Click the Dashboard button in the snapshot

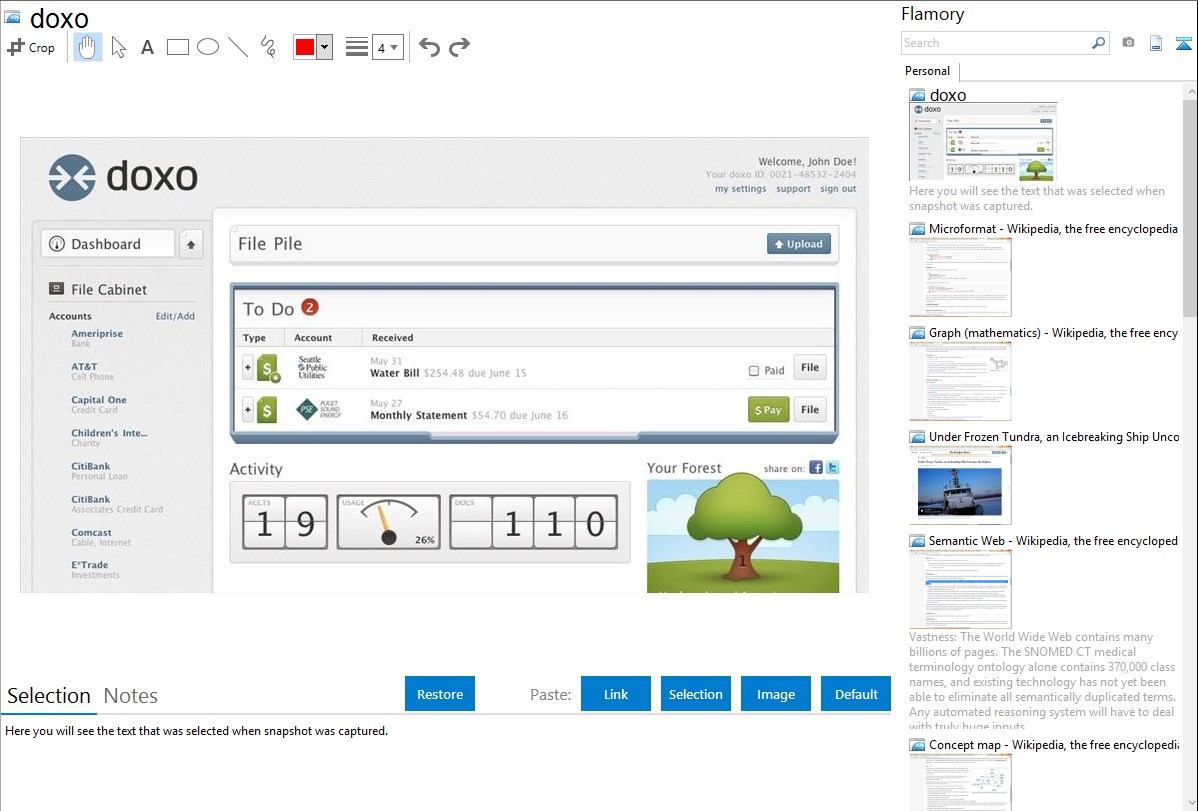click(x=108, y=244)
